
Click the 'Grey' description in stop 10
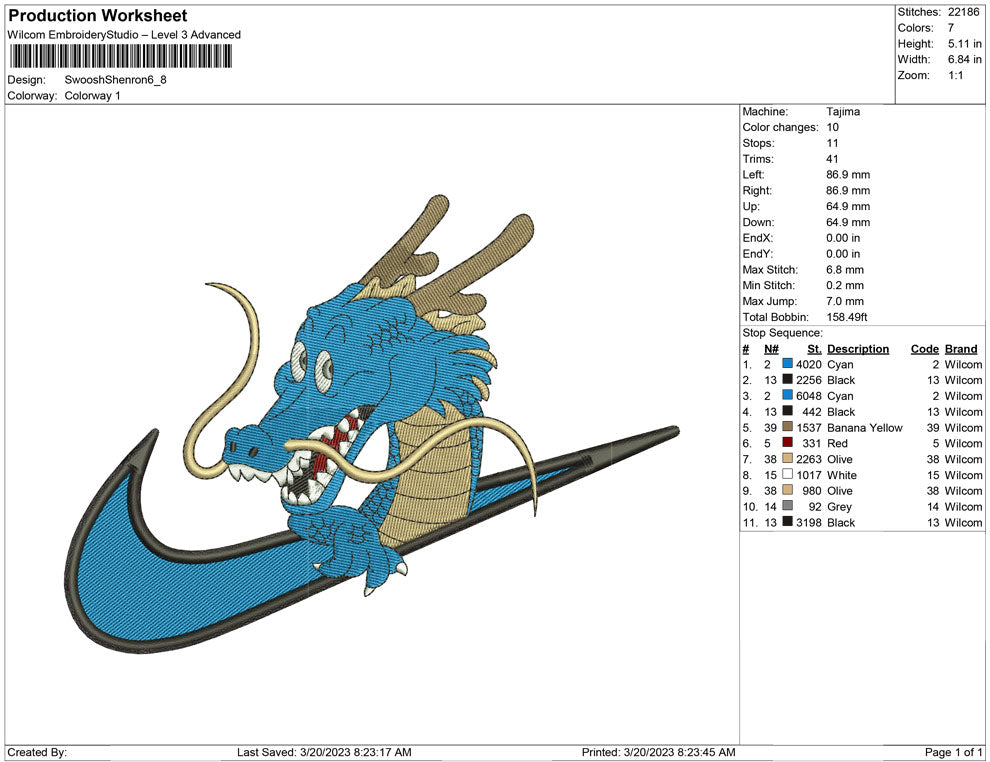[840, 506]
